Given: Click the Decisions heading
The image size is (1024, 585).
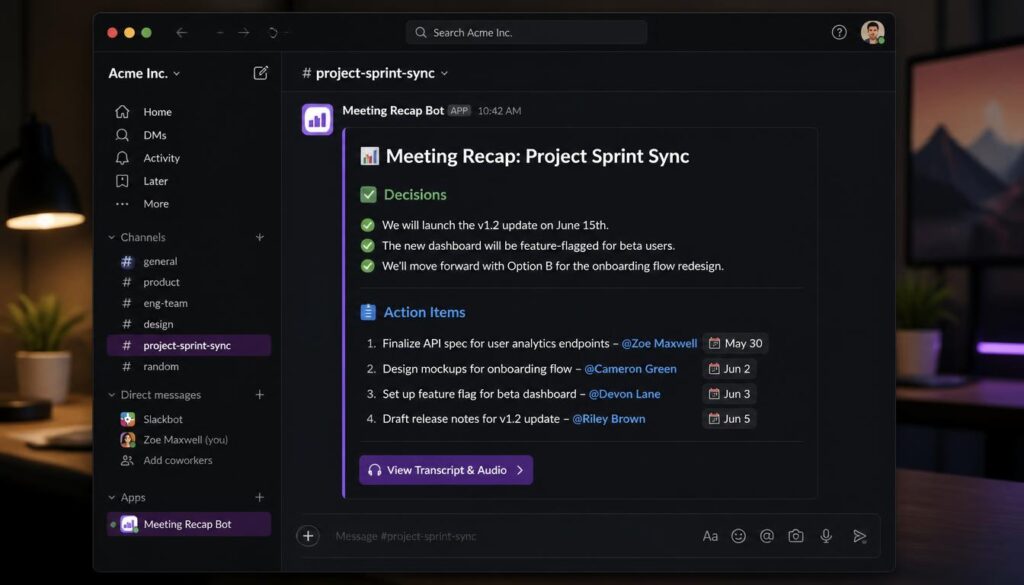Looking at the screenshot, I should 415,195.
